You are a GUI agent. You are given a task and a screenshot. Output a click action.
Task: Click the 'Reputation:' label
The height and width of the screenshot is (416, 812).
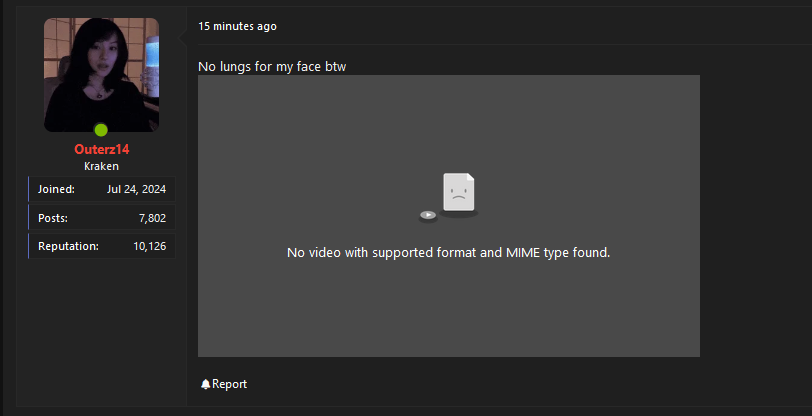tap(68, 246)
